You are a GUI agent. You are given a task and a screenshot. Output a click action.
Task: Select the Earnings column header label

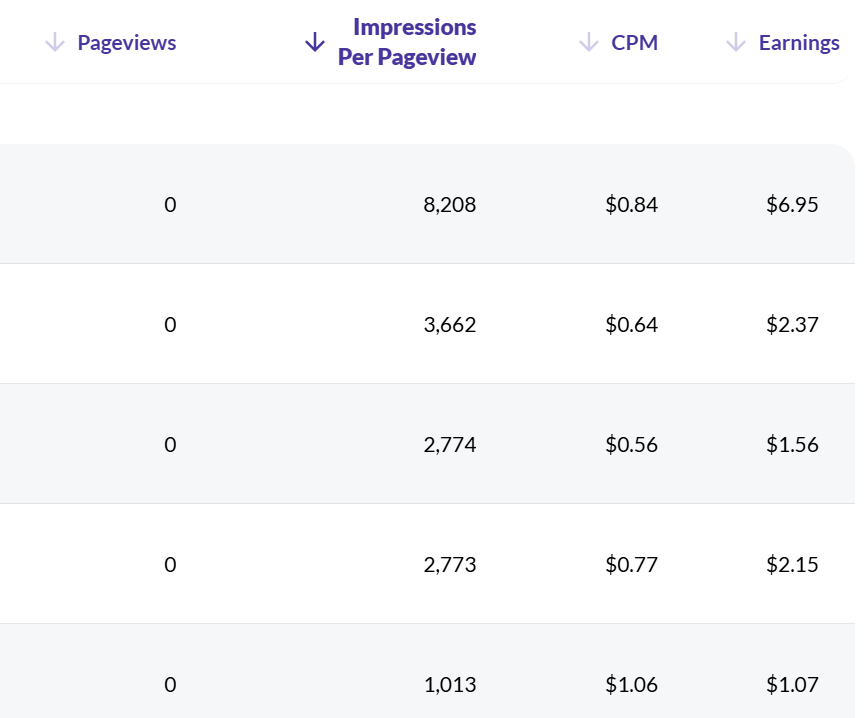[x=798, y=42]
